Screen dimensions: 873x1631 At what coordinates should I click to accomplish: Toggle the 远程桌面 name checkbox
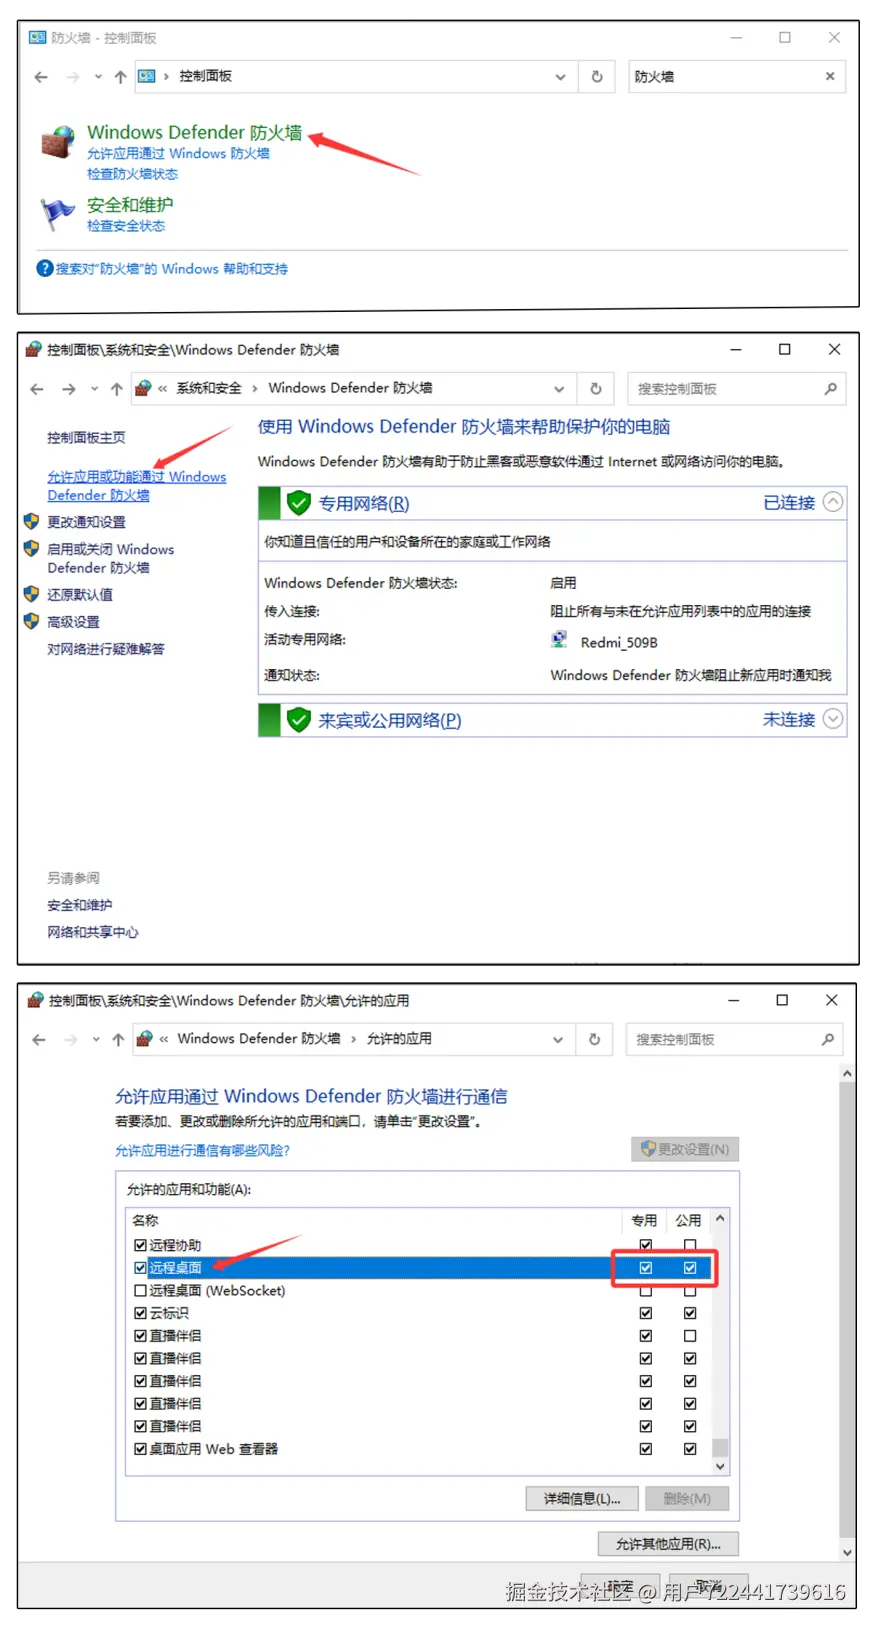tap(140, 1268)
